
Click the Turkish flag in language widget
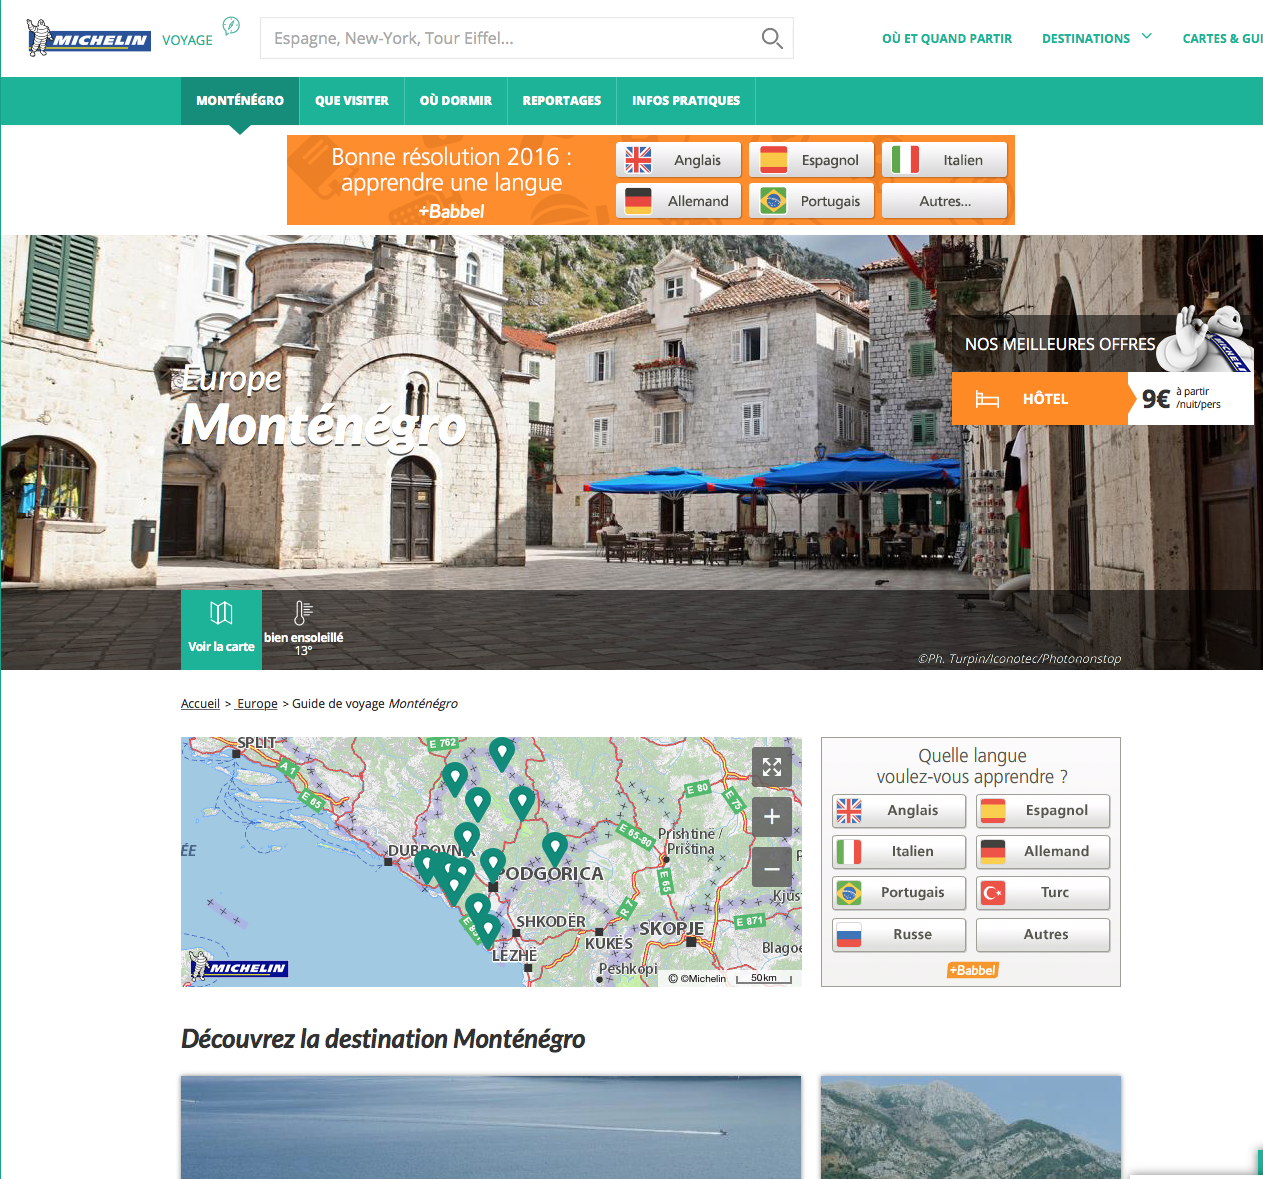(x=993, y=892)
